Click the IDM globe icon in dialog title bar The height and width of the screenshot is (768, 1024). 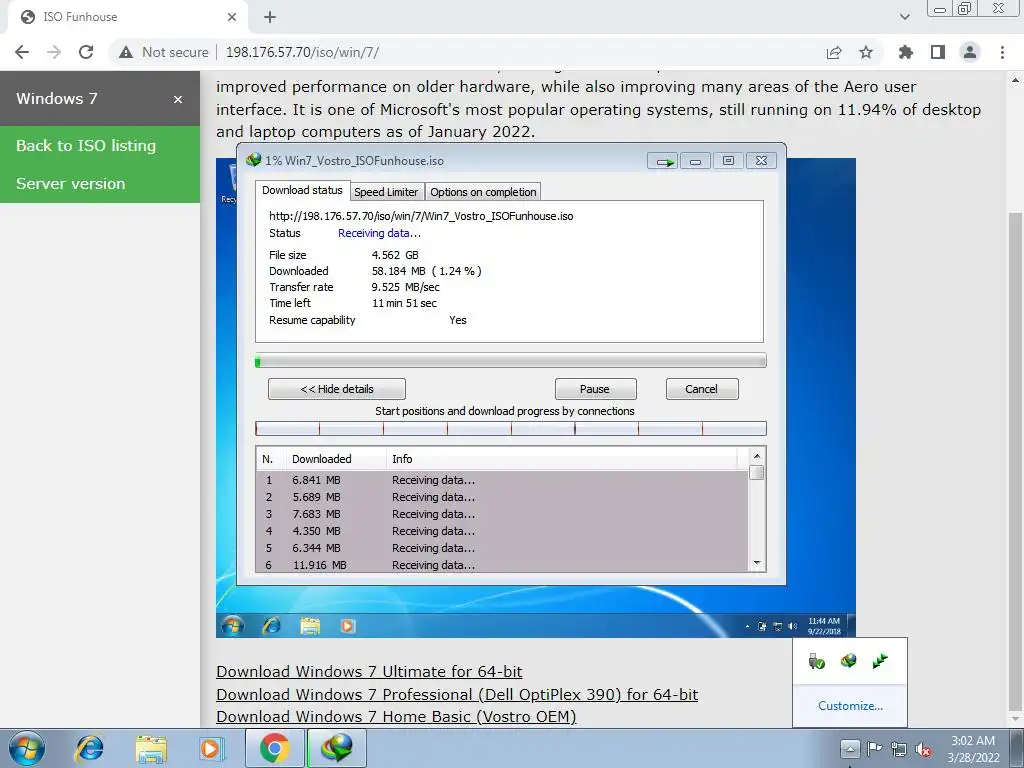pos(253,160)
